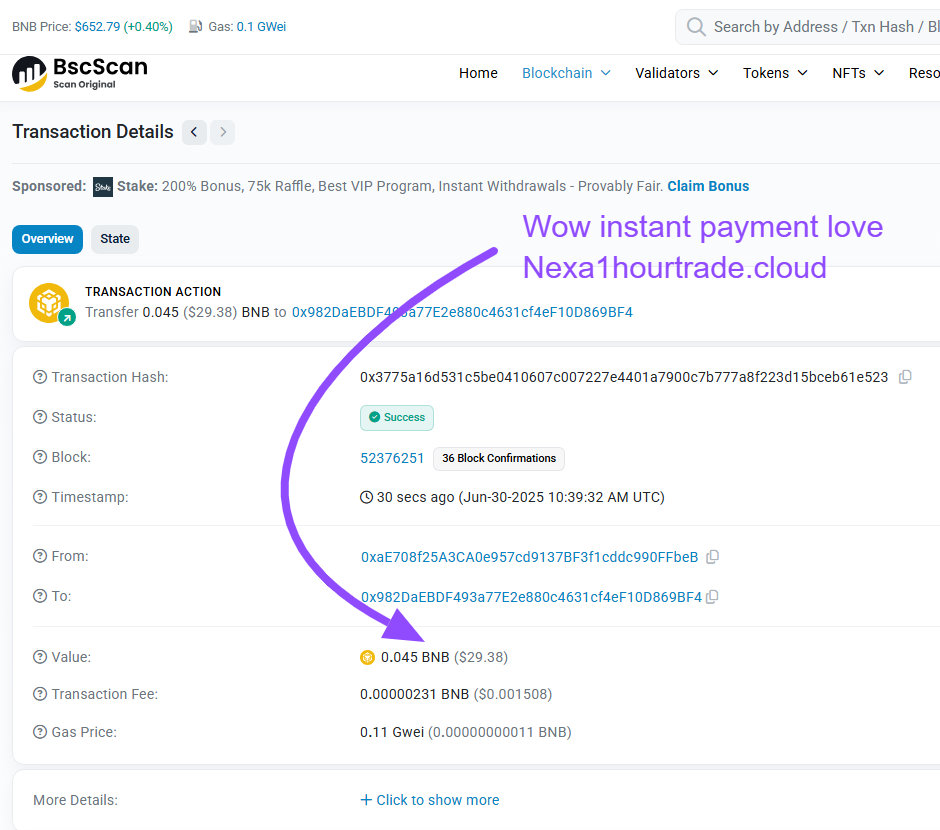Click help icon beside From

click(40, 556)
